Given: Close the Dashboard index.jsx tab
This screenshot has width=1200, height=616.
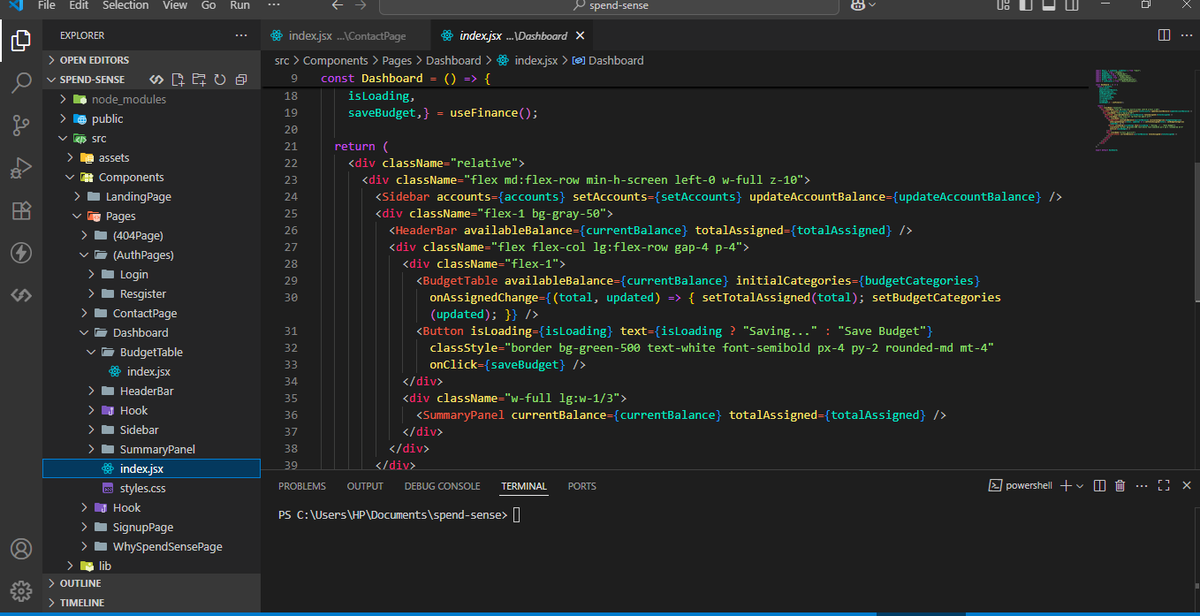Looking at the screenshot, I should (x=579, y=36).
